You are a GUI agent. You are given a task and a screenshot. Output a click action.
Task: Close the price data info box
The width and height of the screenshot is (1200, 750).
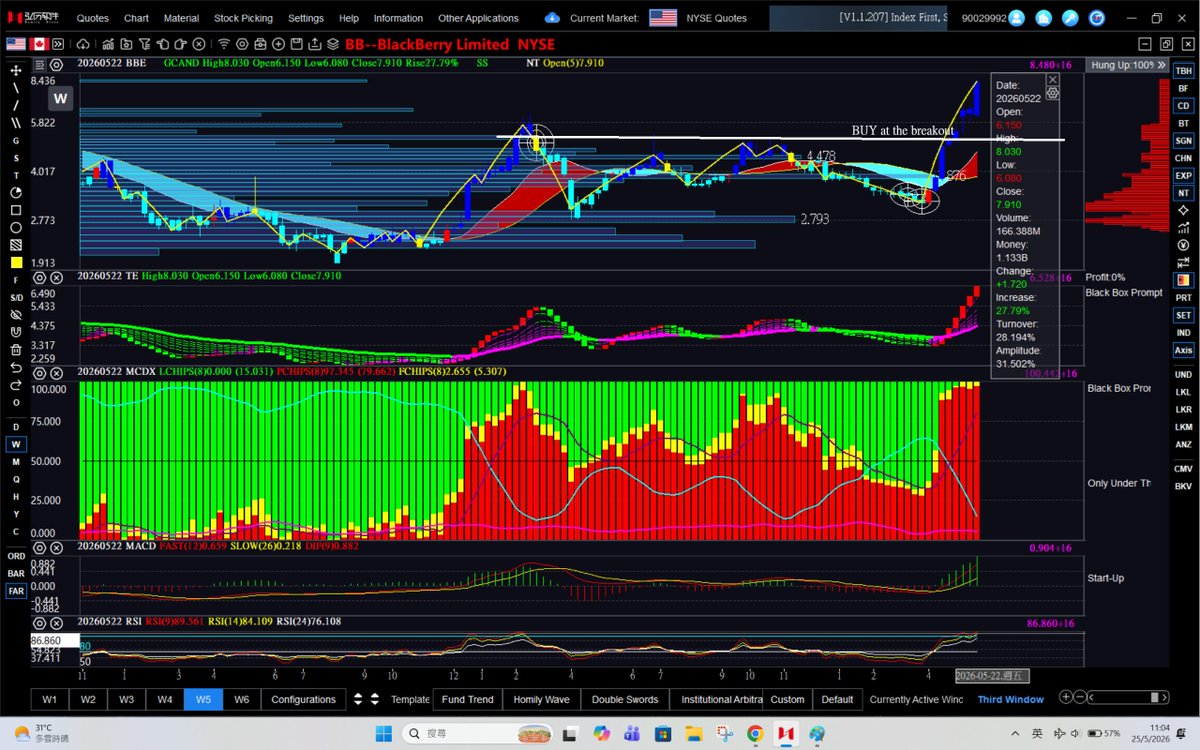(1052, 79)
